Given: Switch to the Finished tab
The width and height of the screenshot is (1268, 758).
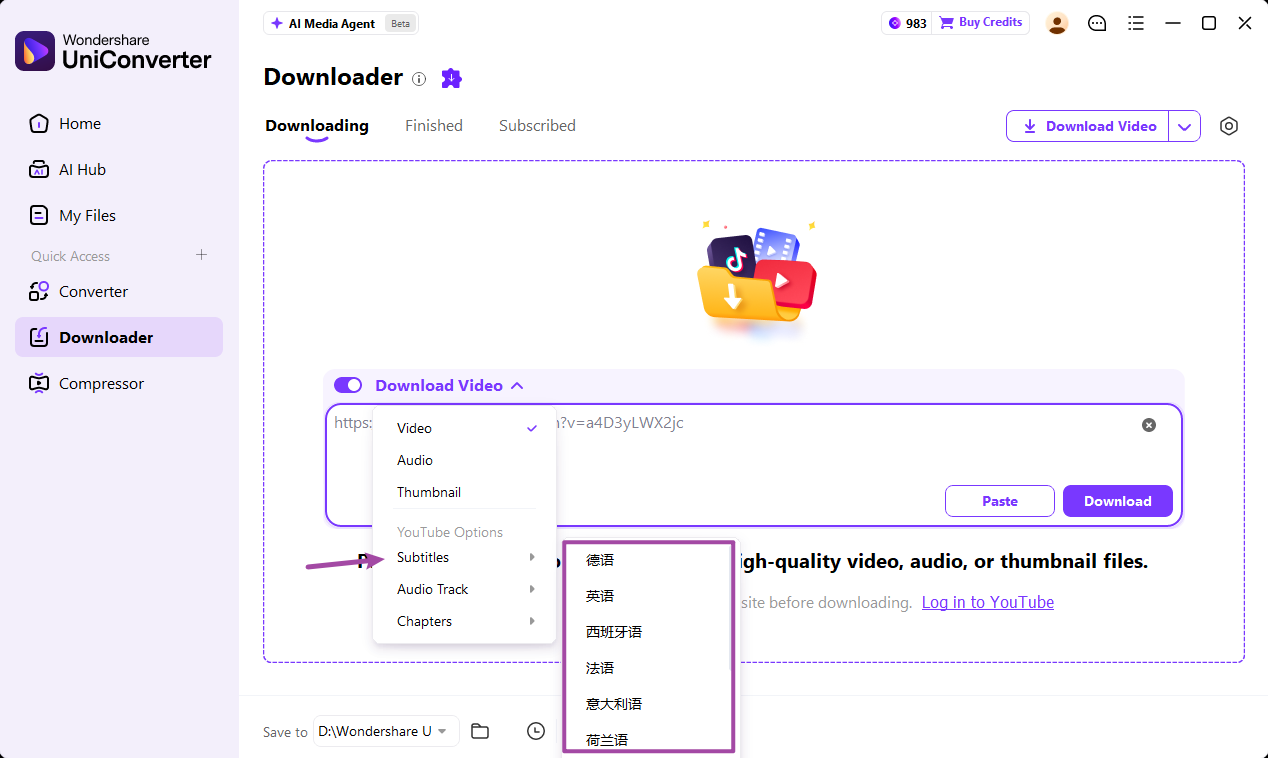Looking at the screenshot, I should tap(434, 126).
